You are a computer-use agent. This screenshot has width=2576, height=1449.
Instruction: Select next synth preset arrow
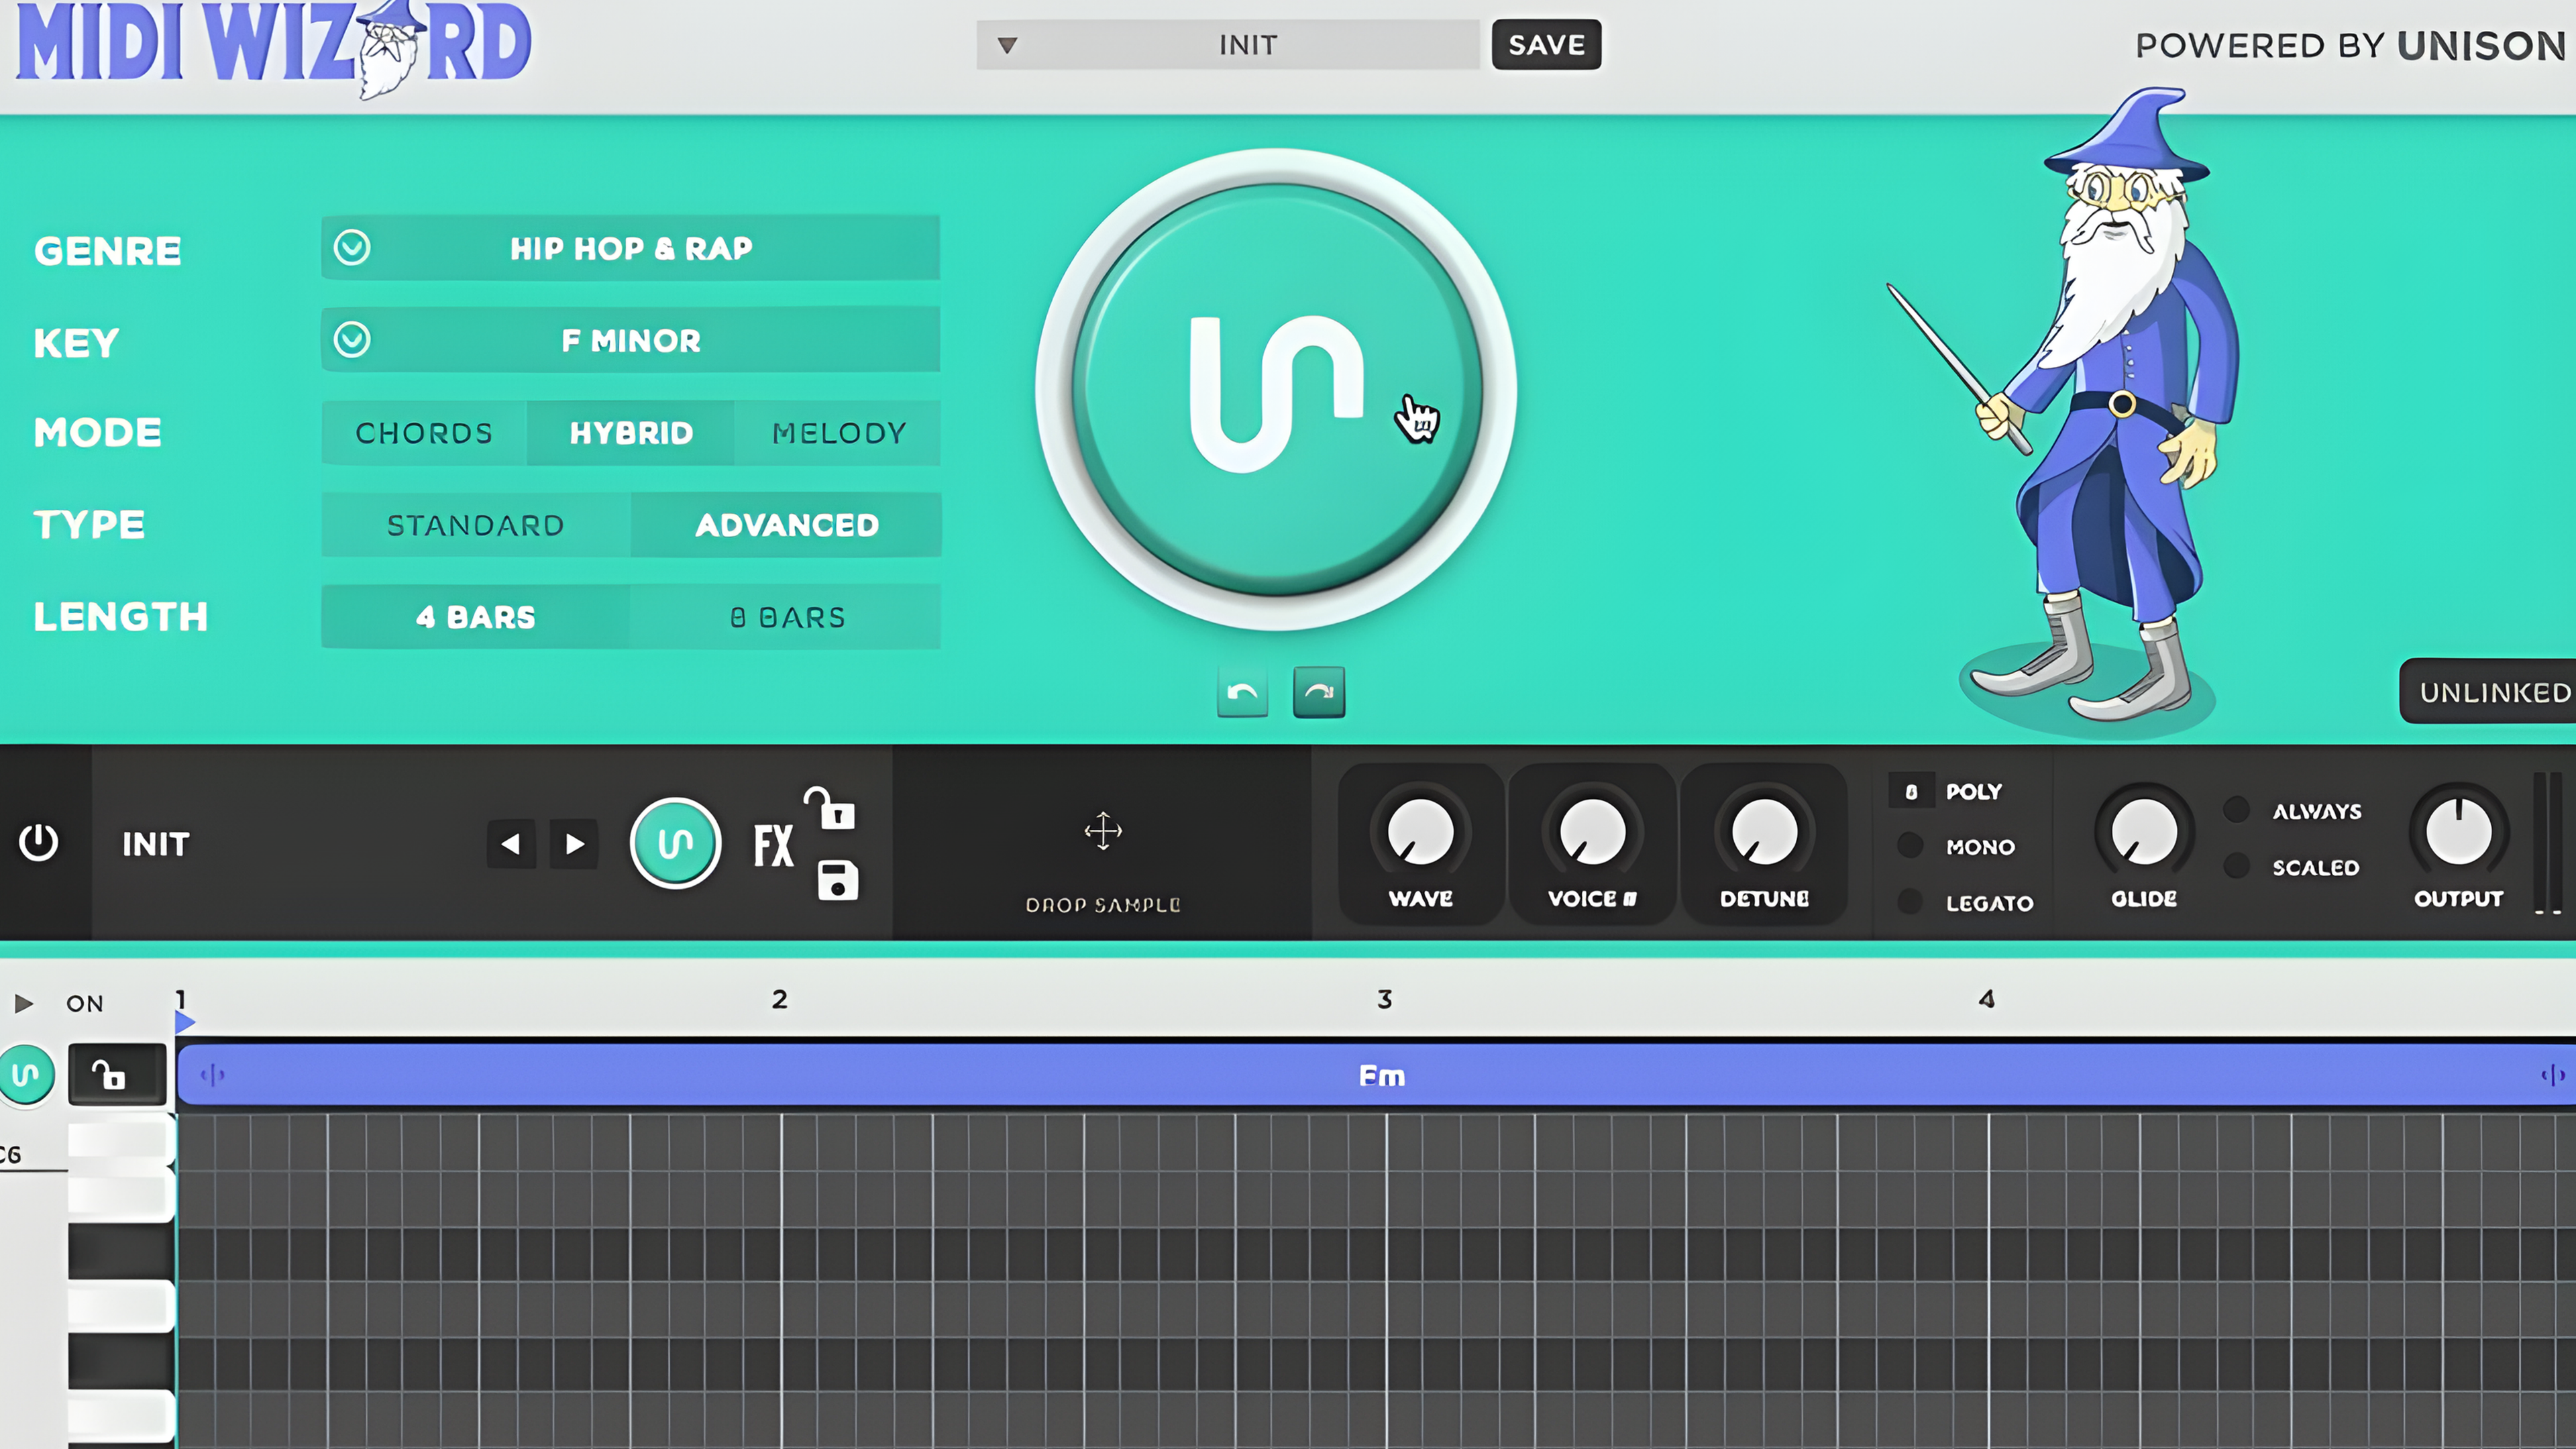point(574,844)
